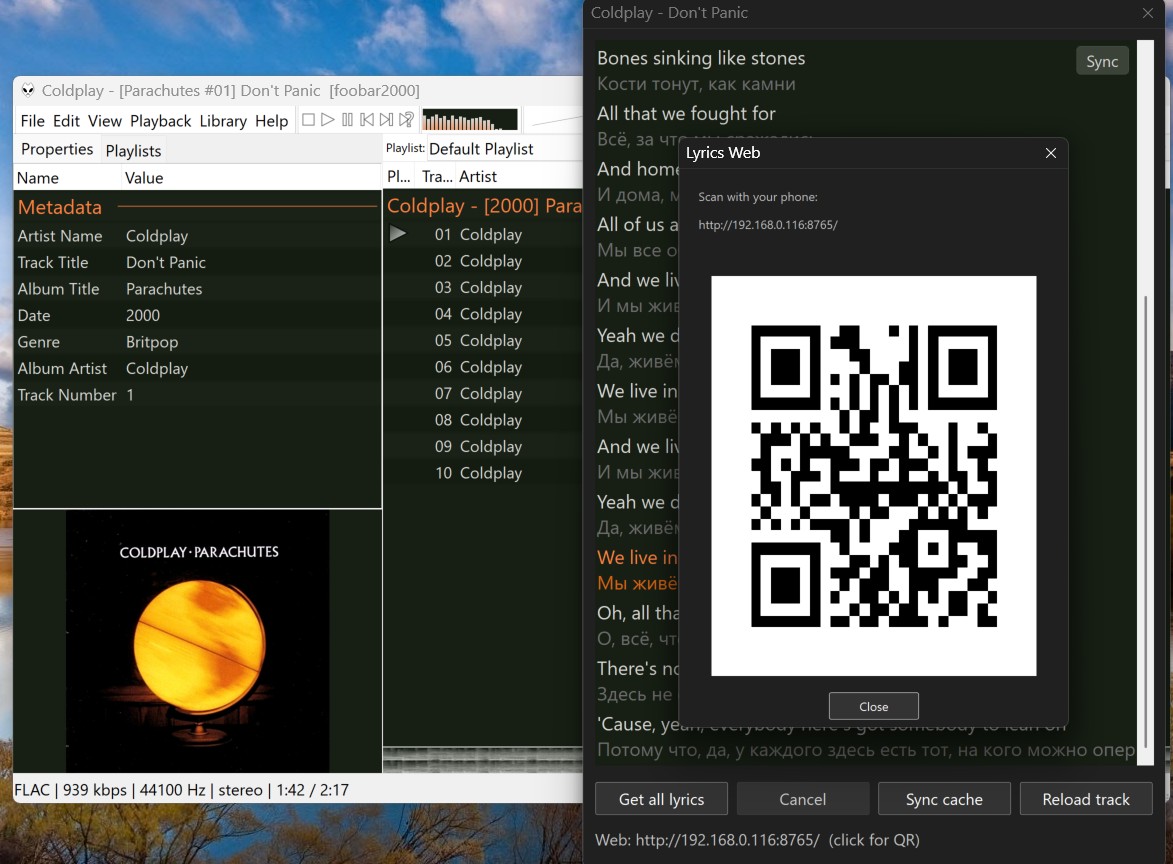Viewport: 1173px width, 864px height.
Task: Click the Stop playback icon in foobar2000
Action: pyautogui.click(x=308, y=120)
